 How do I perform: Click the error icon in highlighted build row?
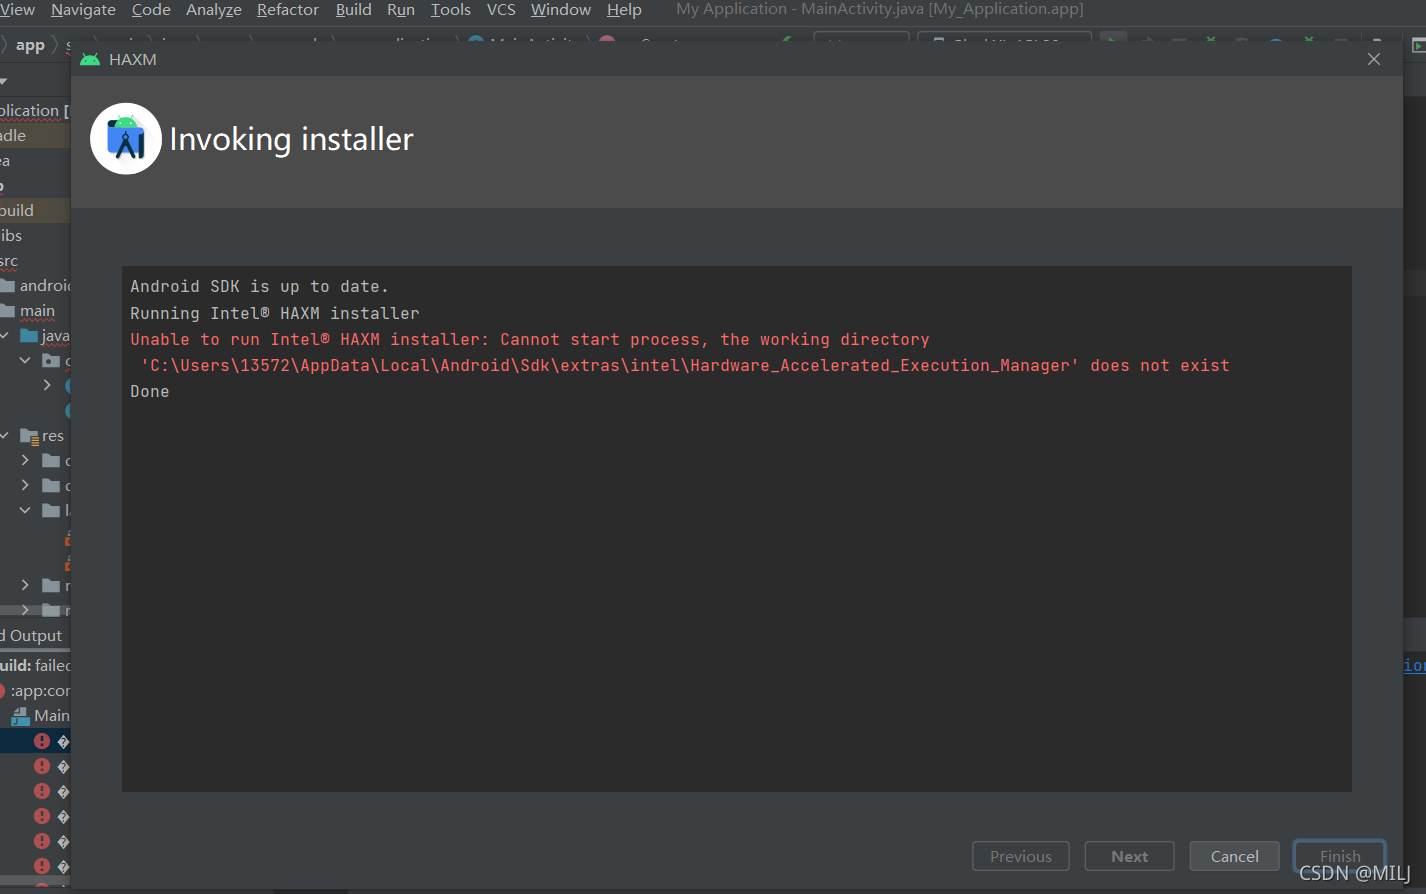(x=42, y=741)
